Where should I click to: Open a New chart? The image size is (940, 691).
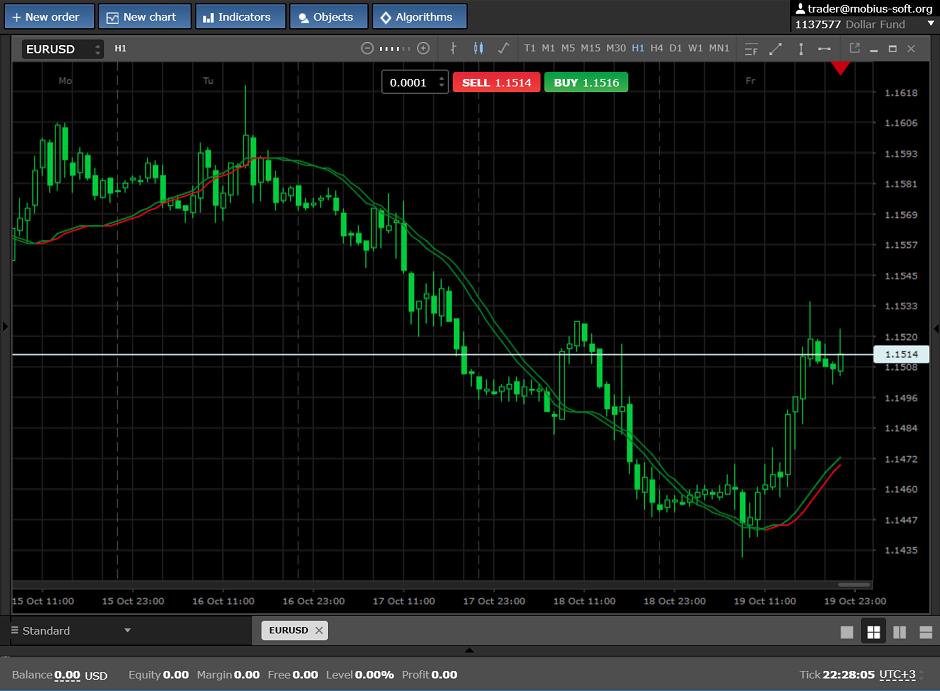[144, 17]
